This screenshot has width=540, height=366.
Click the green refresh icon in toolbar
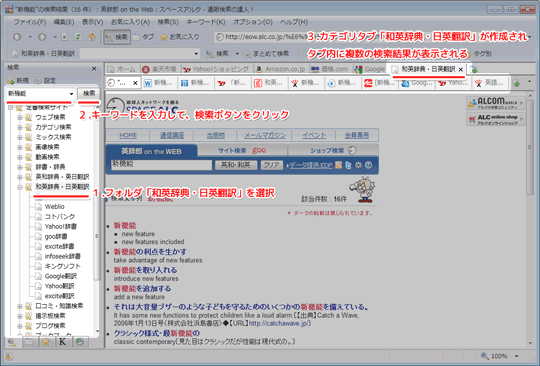[78, 37]
